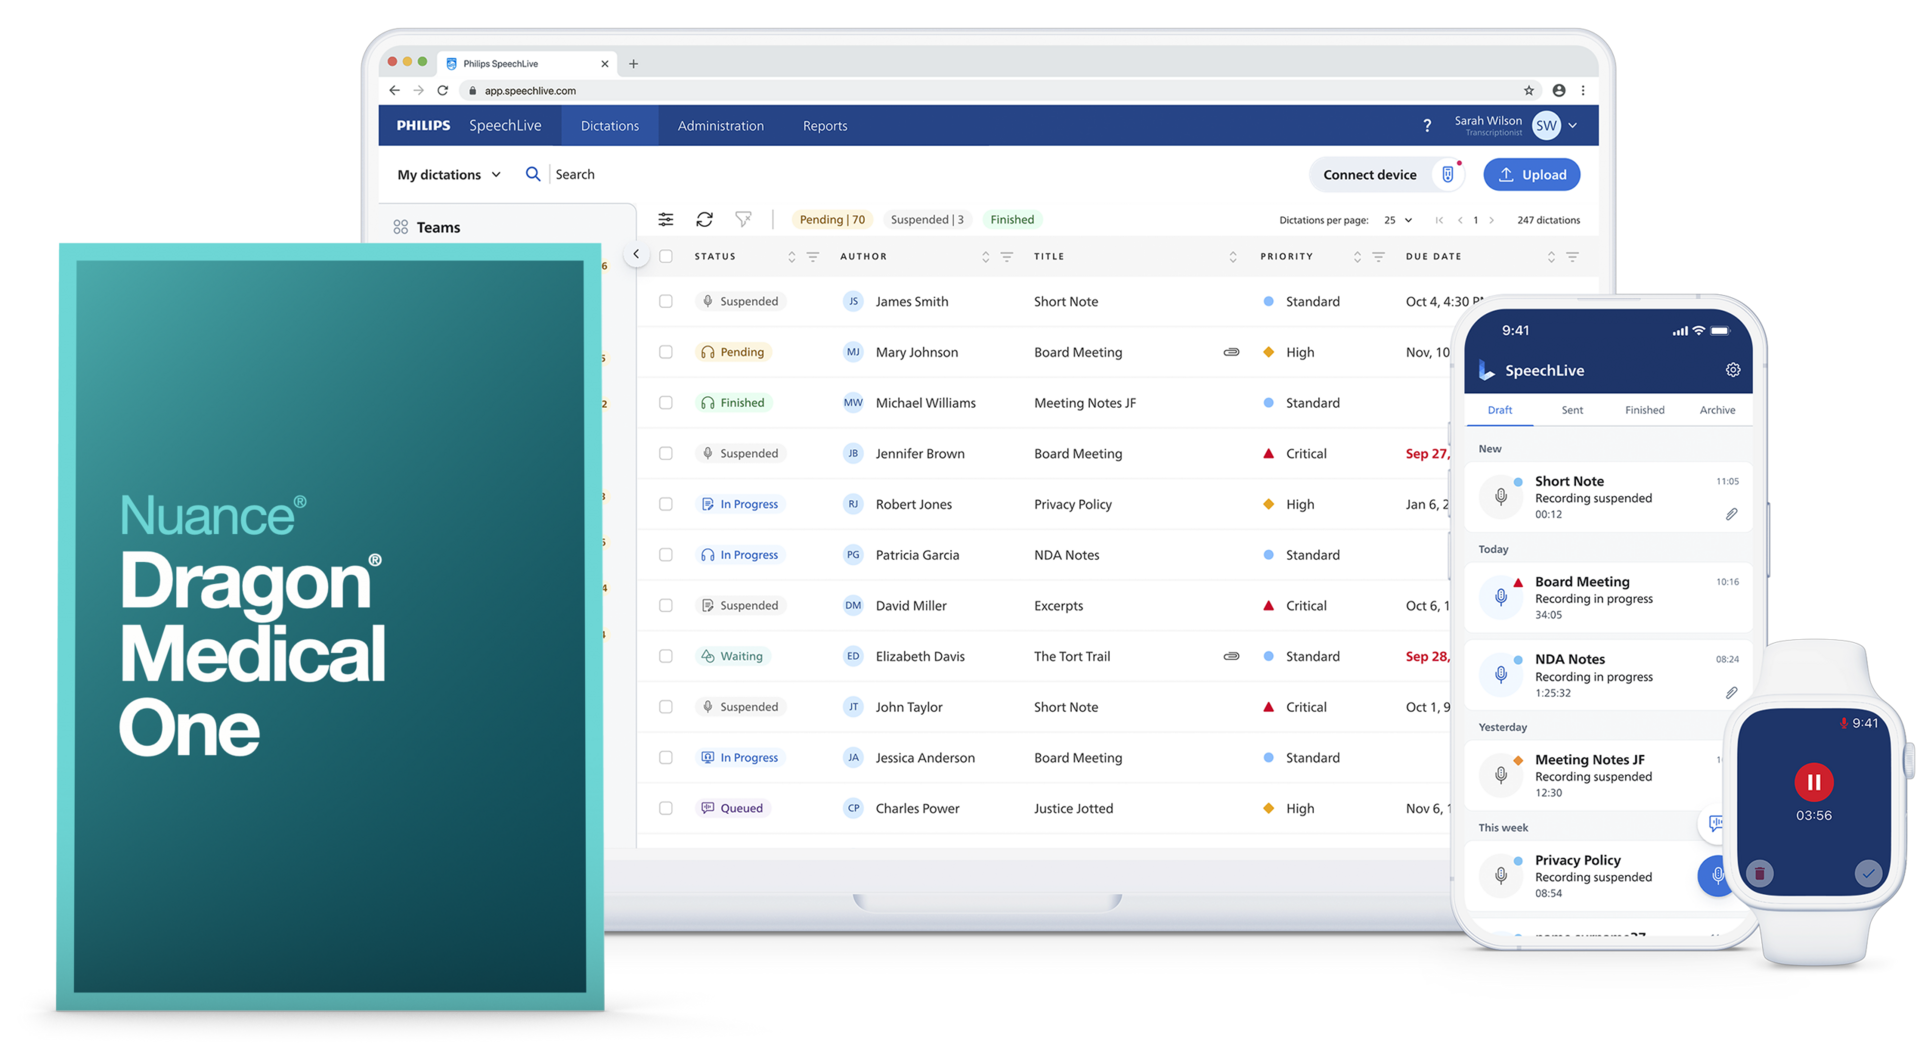Check the Jennifer Brown row checkbox
The image size is (1920, 1059).
tap(666, 453)
